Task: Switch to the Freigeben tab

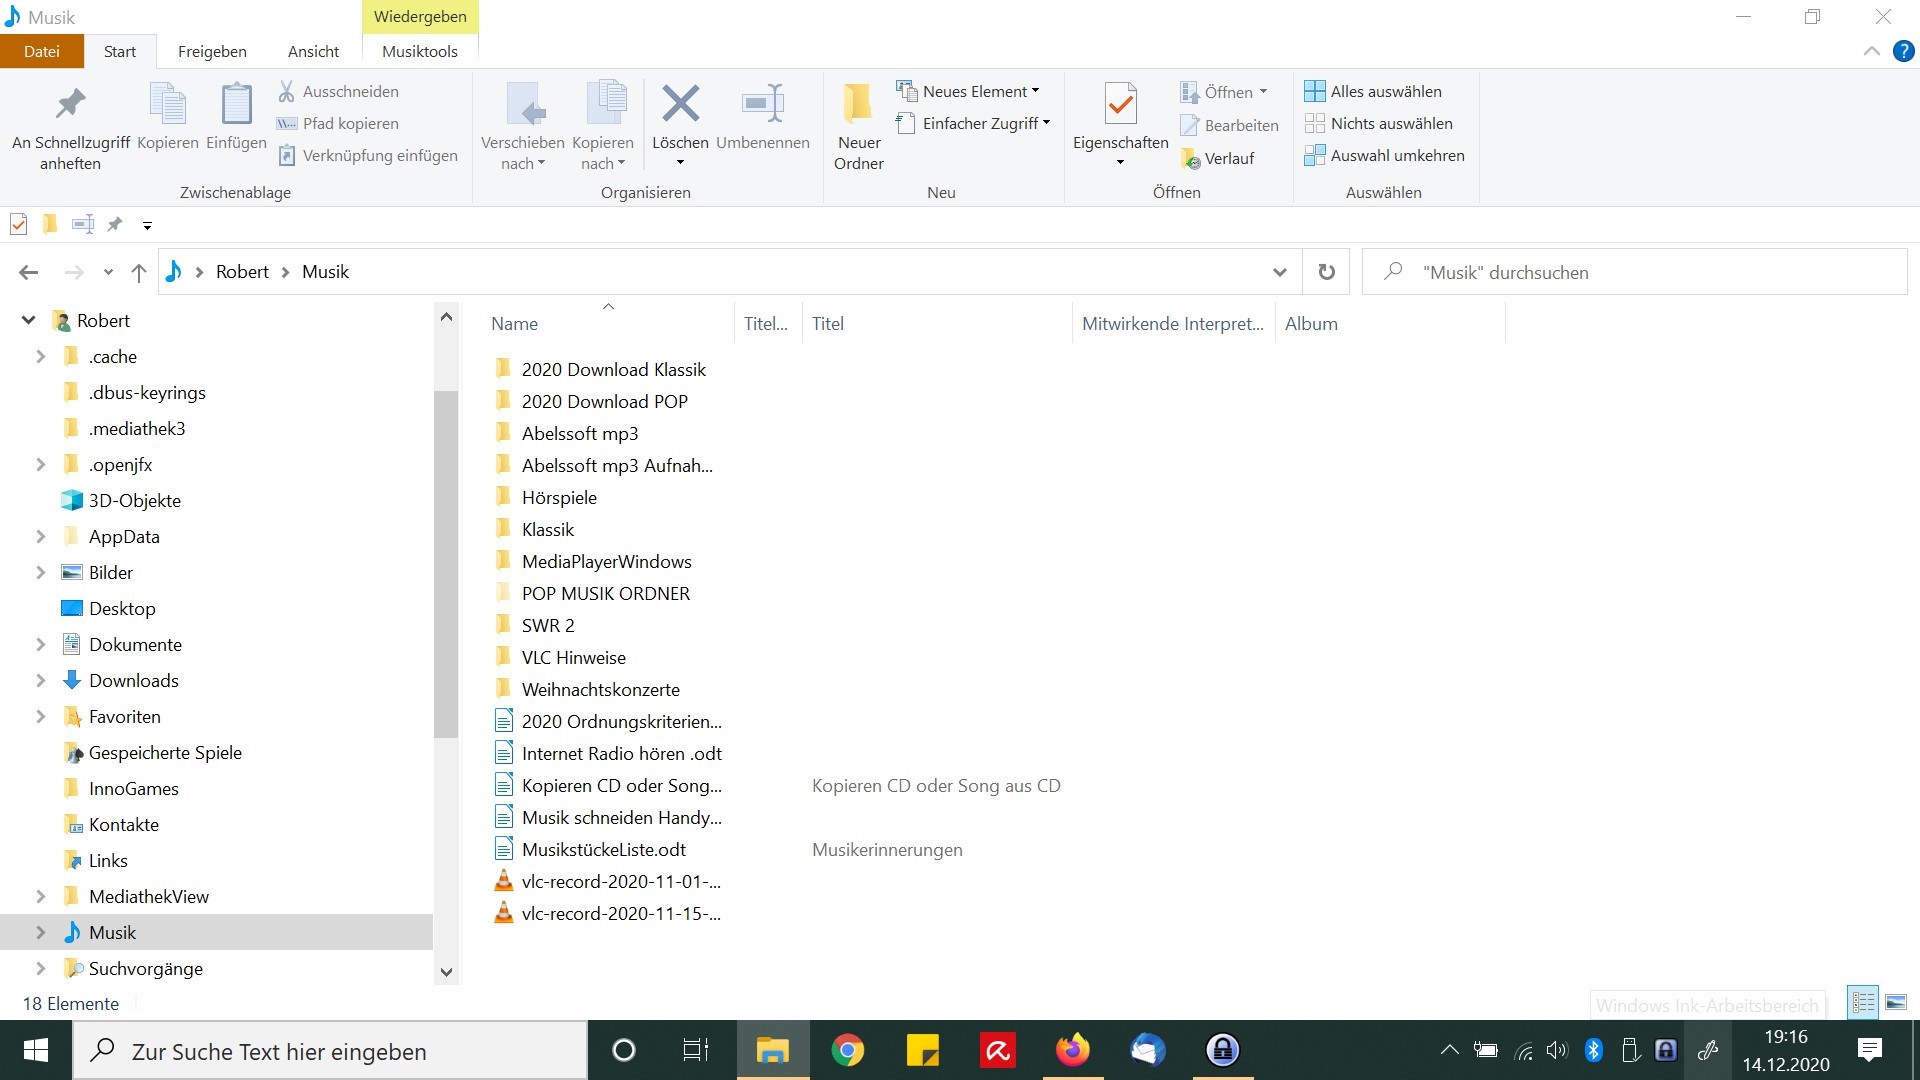Action: pyautogui.click(x=212, y=51)
